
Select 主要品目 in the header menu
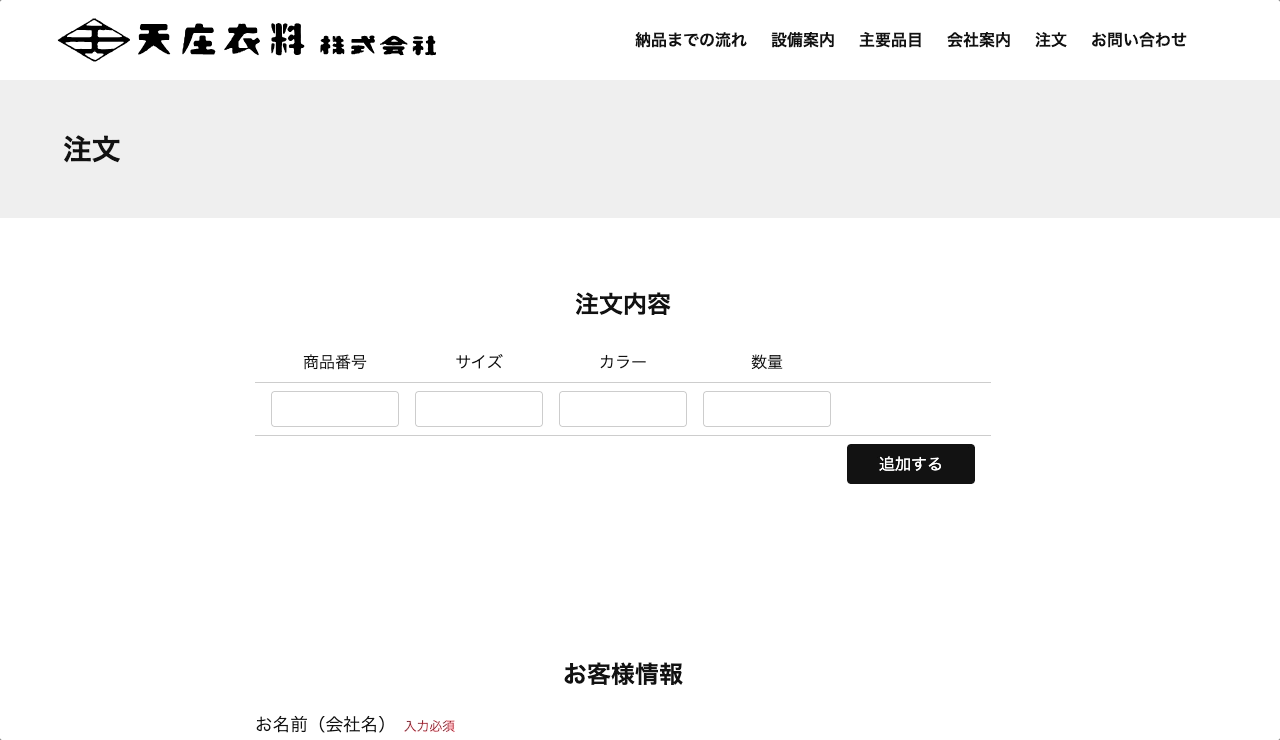coord(891,40)
